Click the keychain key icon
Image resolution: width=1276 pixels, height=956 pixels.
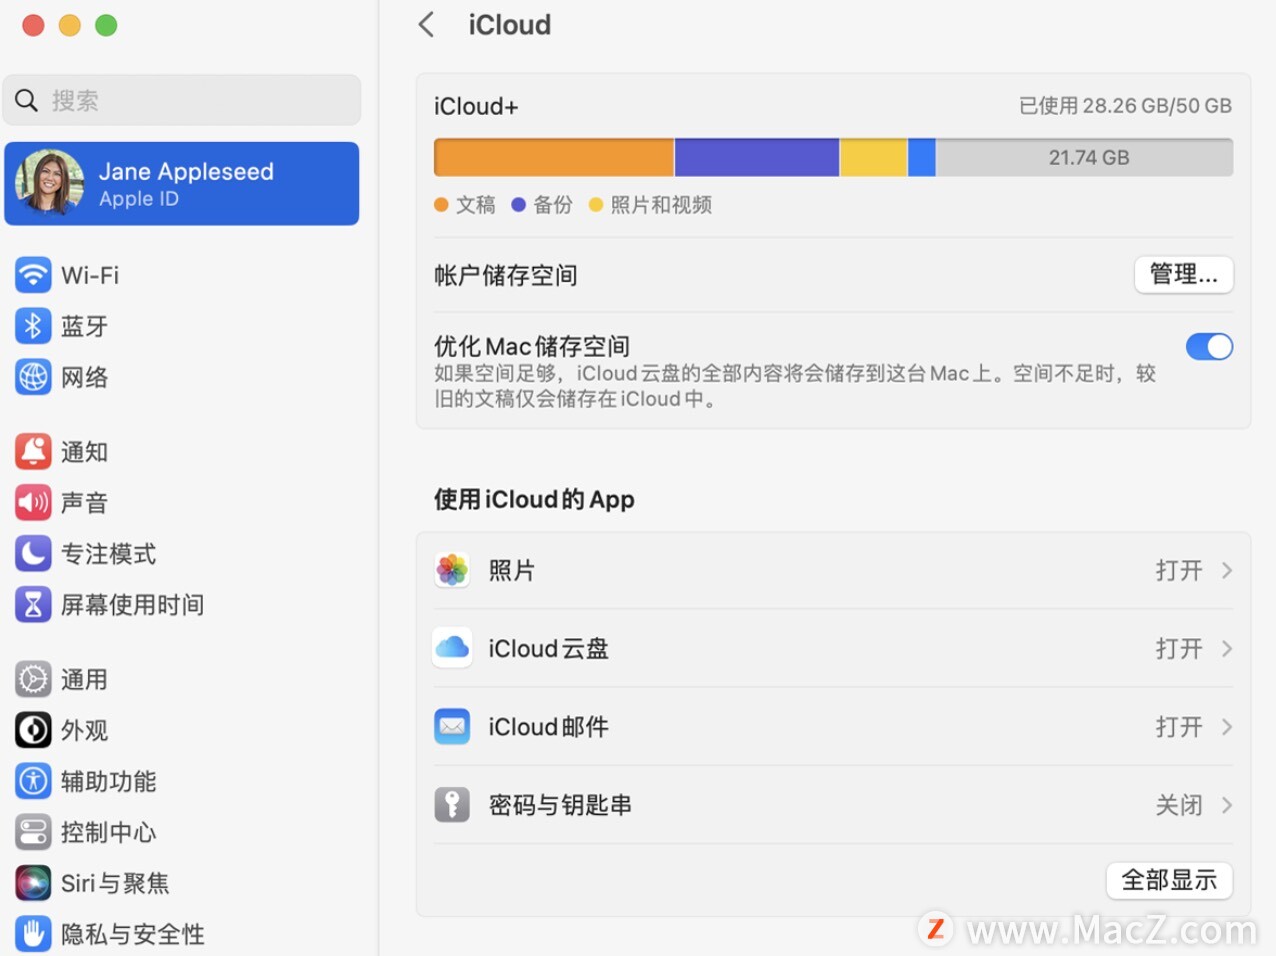point(452,804)
